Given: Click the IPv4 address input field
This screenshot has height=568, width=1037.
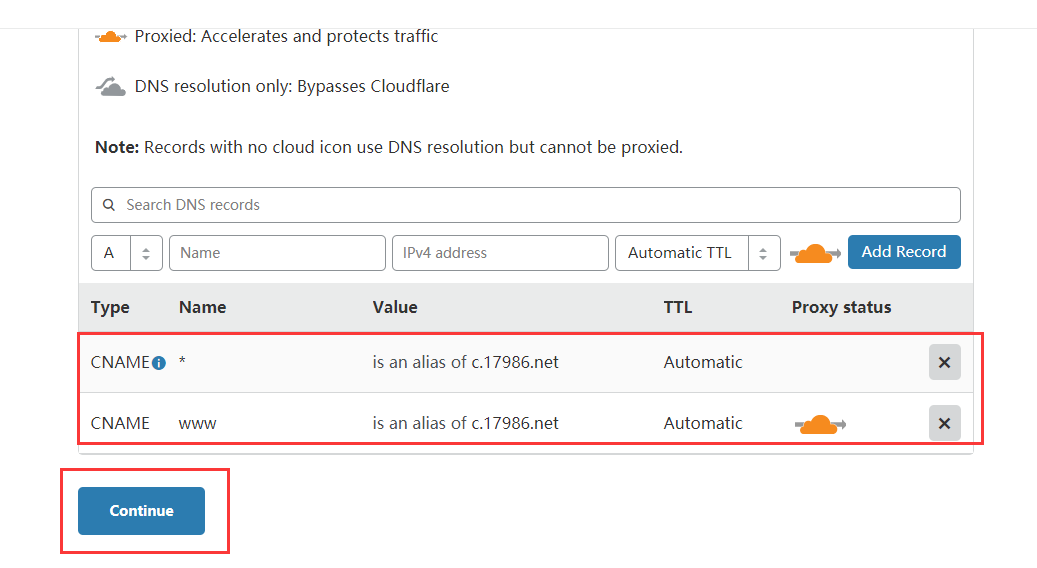Looking at the screenshot, I should tap(500, 253).
